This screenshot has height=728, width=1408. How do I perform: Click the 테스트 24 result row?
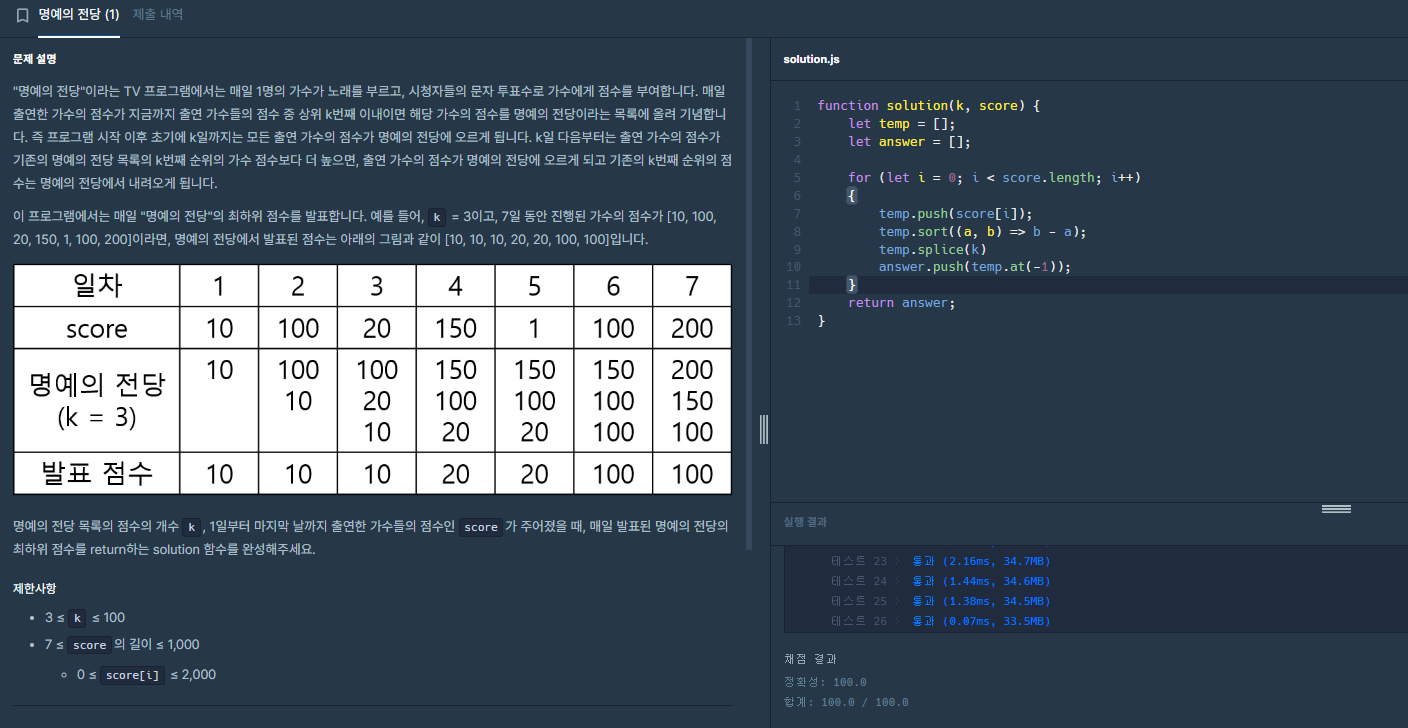coord(941,581)
